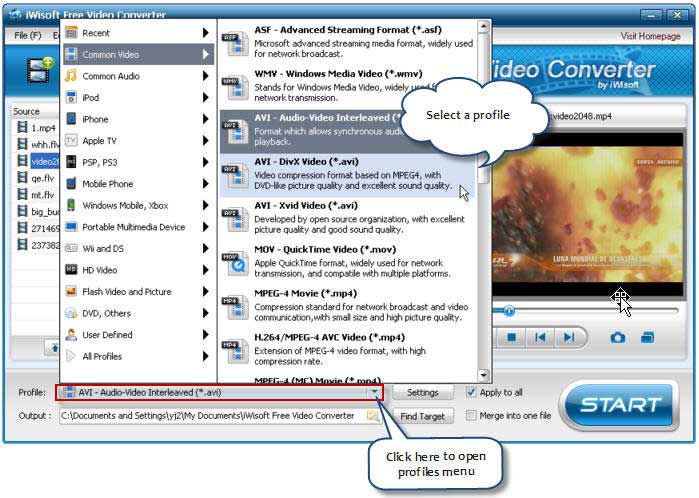This screenshot has height=498, width=699.
Task: Select qe.flv in the Source list
Action: (x=43, y=178)
